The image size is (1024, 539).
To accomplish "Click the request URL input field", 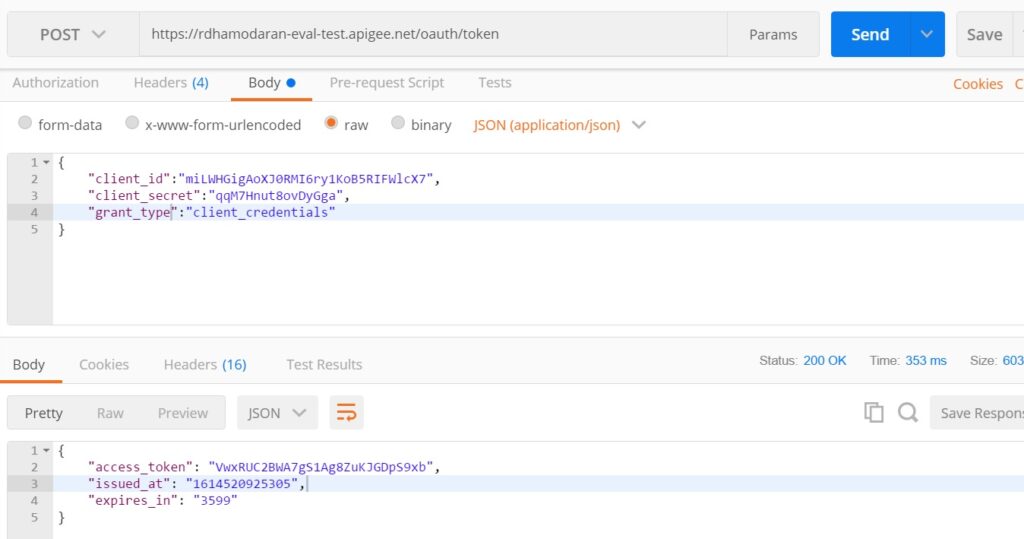I will (432, 34).
